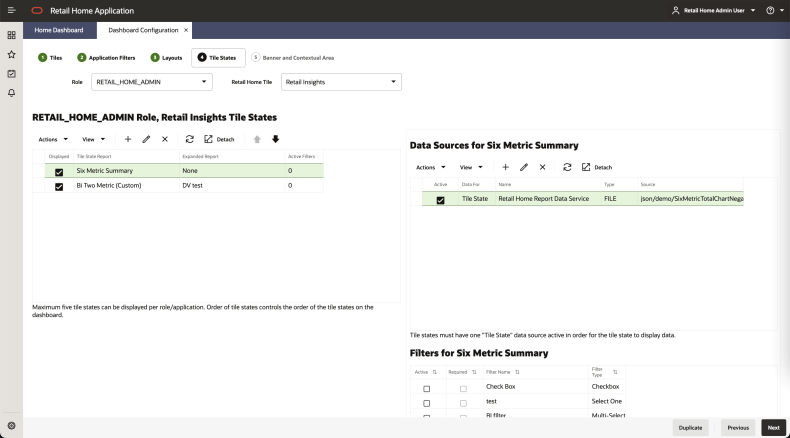This screenshot has width=790, height=438.
Task: Sort filters by Active column
Action: (434, 372)
